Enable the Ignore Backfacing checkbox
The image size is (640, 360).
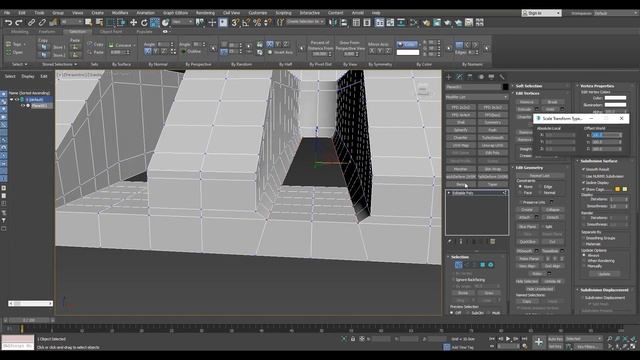click(x=453, y=280)
